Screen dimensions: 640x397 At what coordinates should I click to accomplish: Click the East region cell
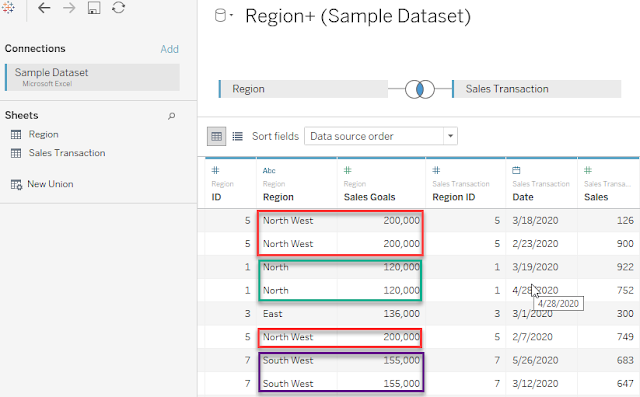pyautogui.click(x=273, y=314)
